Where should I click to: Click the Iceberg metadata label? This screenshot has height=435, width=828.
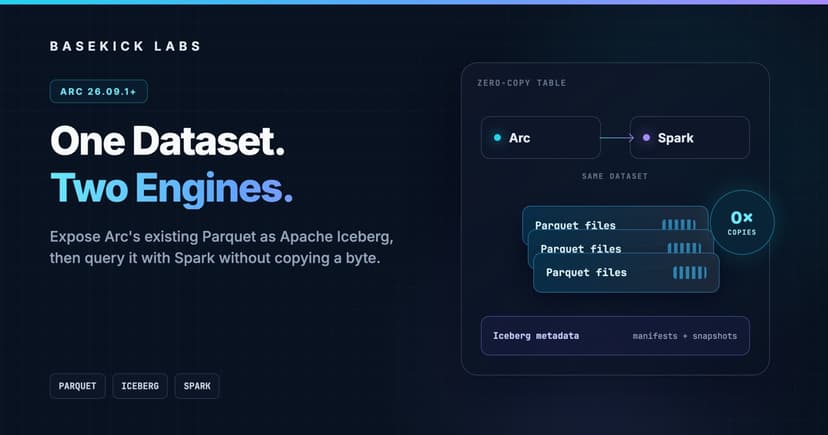pos(536,336)
